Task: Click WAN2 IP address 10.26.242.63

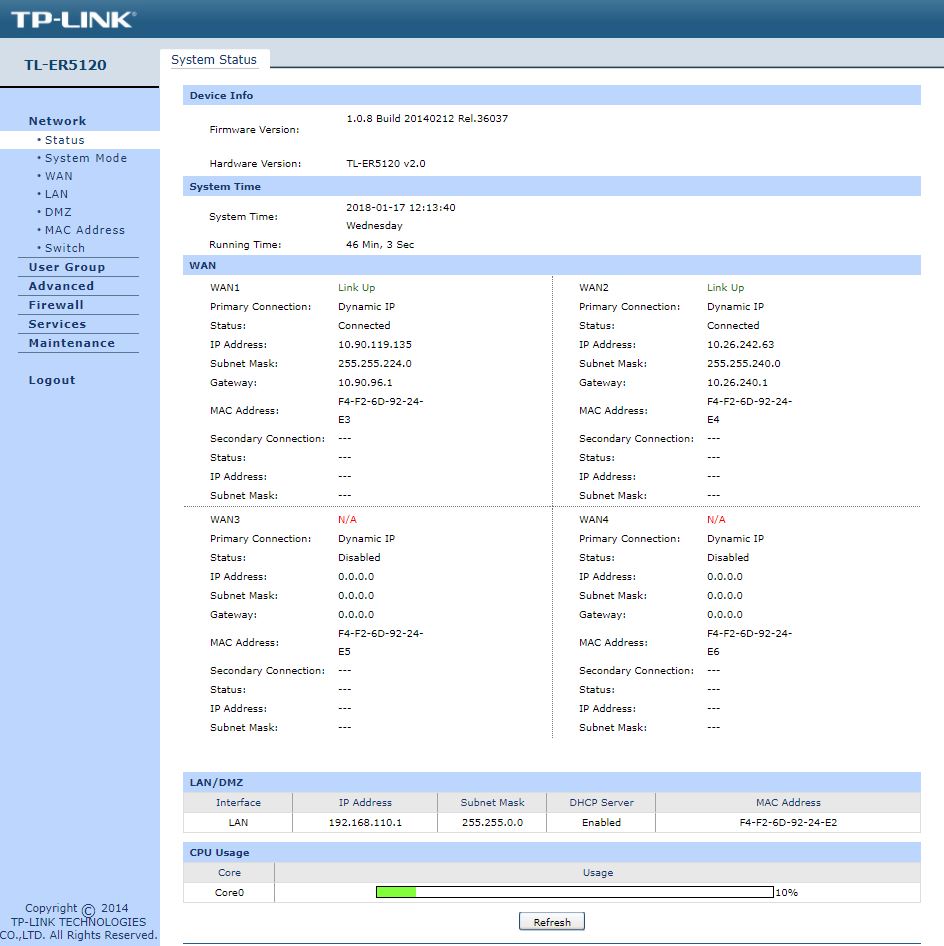Action: 740,344
